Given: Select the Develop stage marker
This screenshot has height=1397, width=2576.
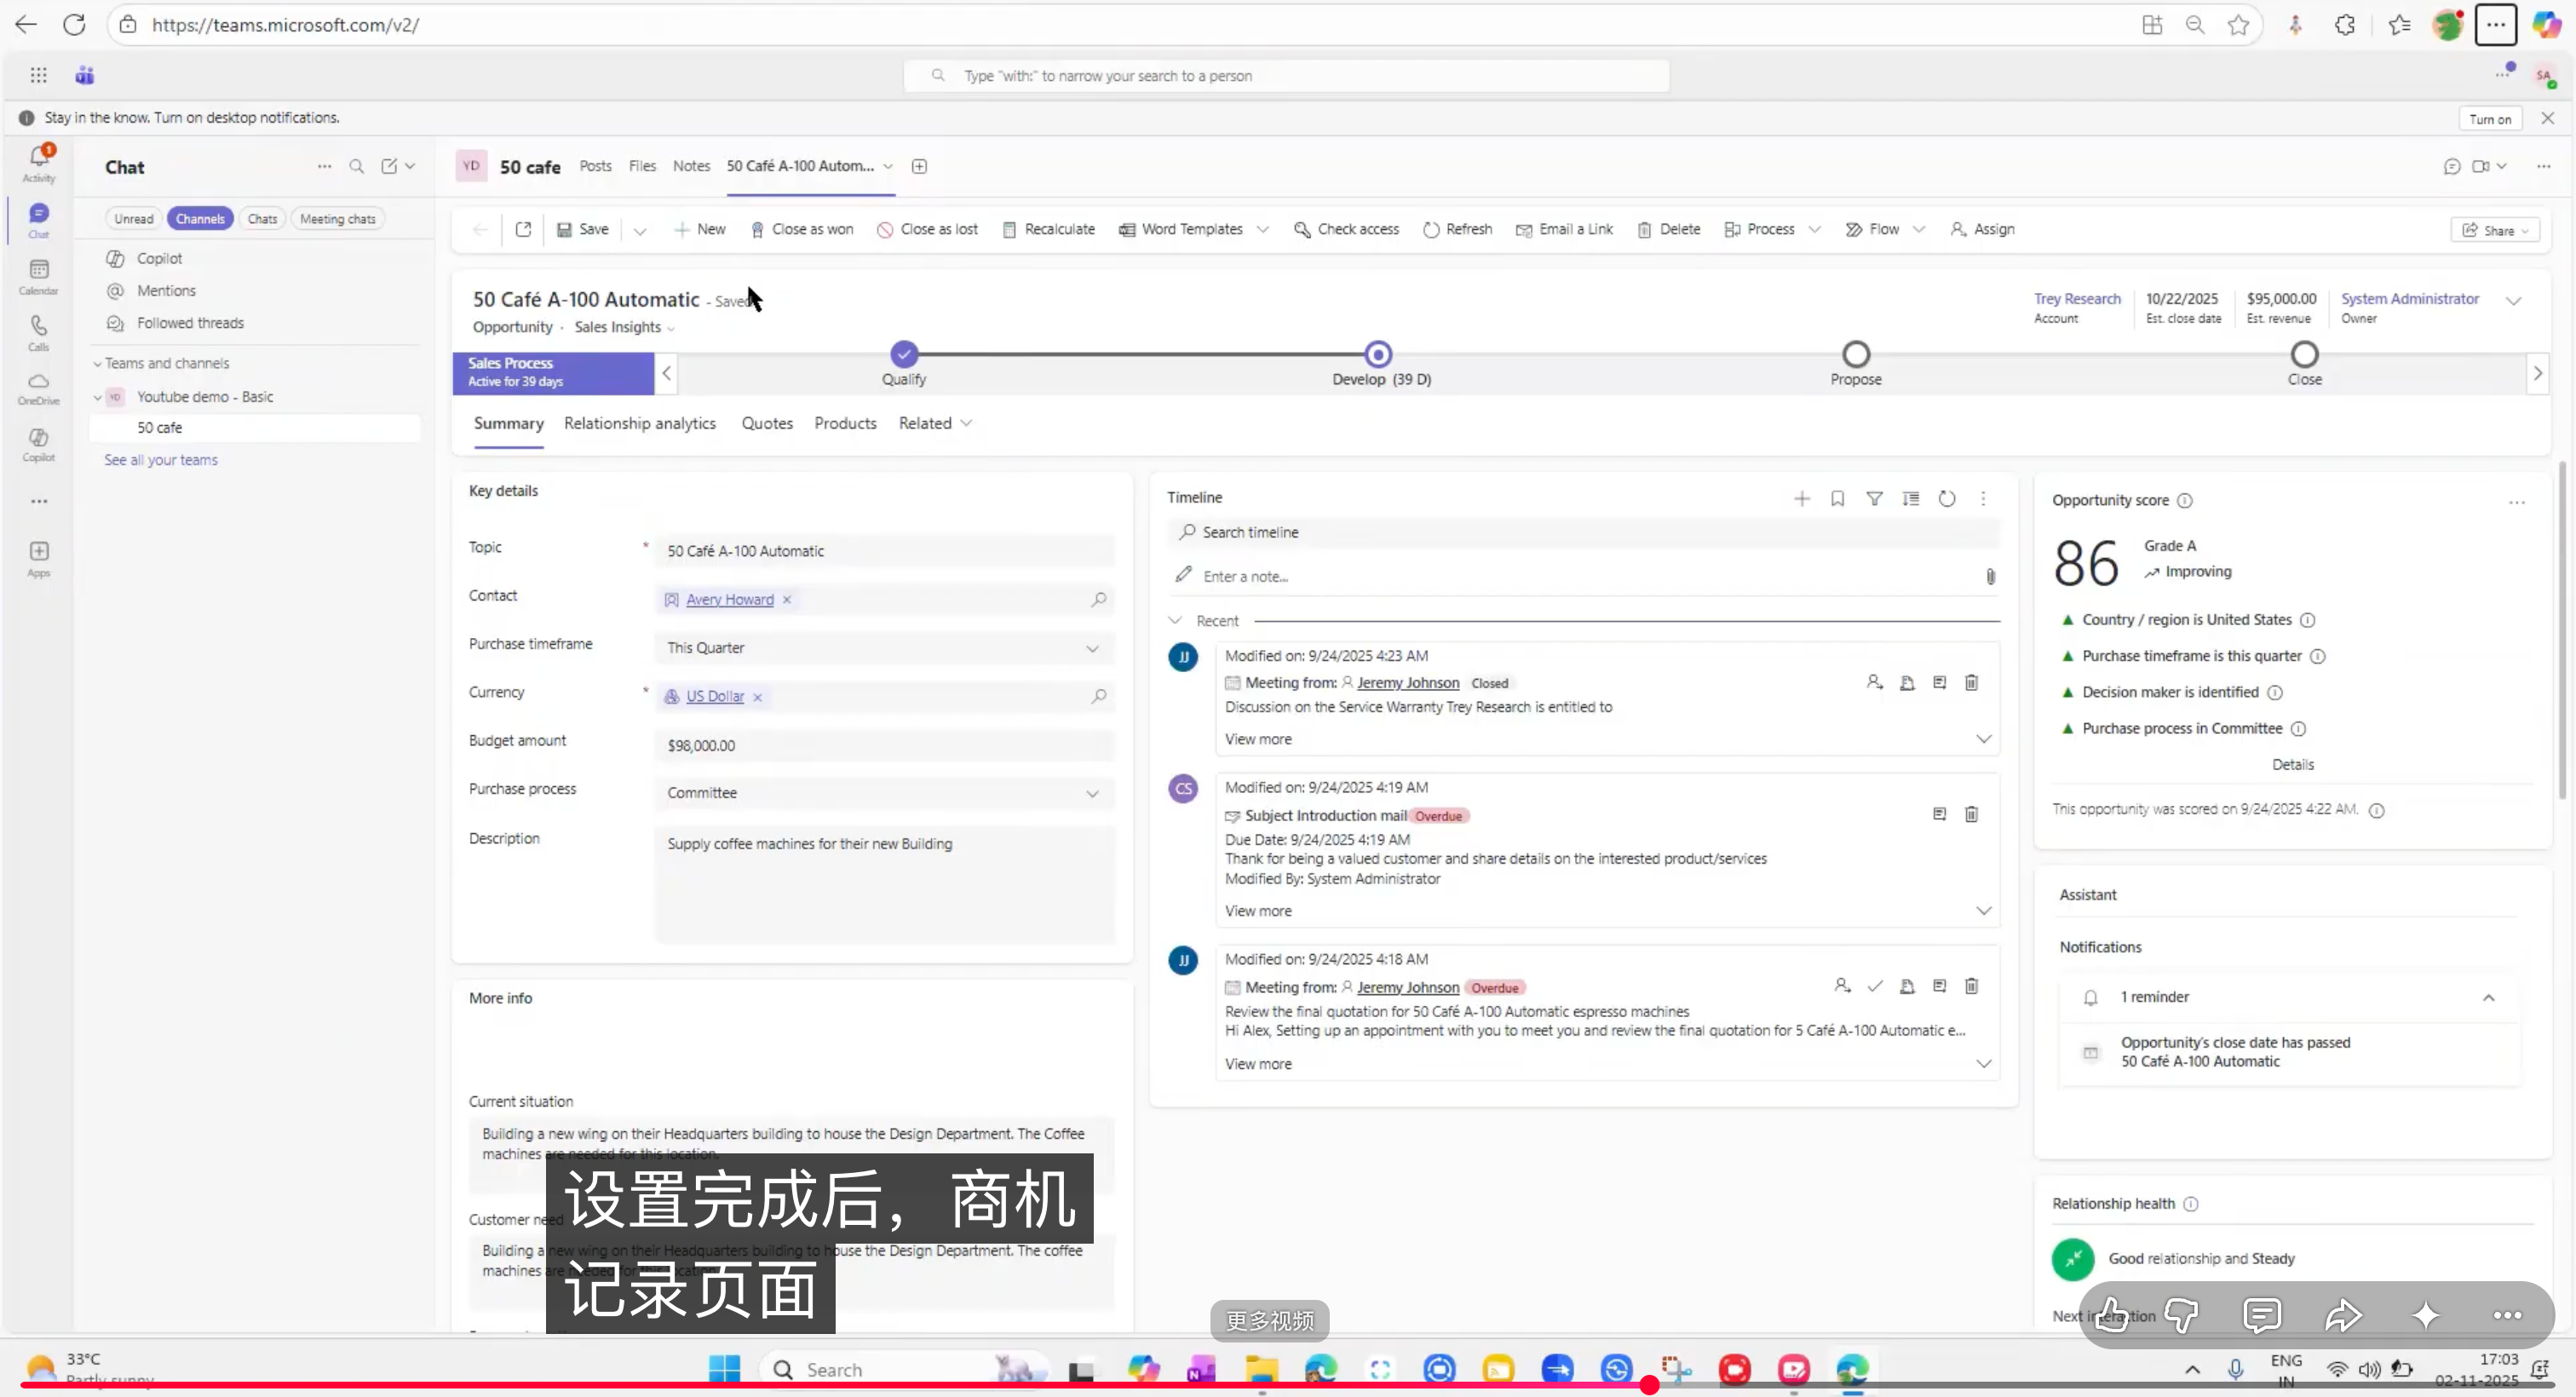Looking at the screenshot, I should [1378, 354].
